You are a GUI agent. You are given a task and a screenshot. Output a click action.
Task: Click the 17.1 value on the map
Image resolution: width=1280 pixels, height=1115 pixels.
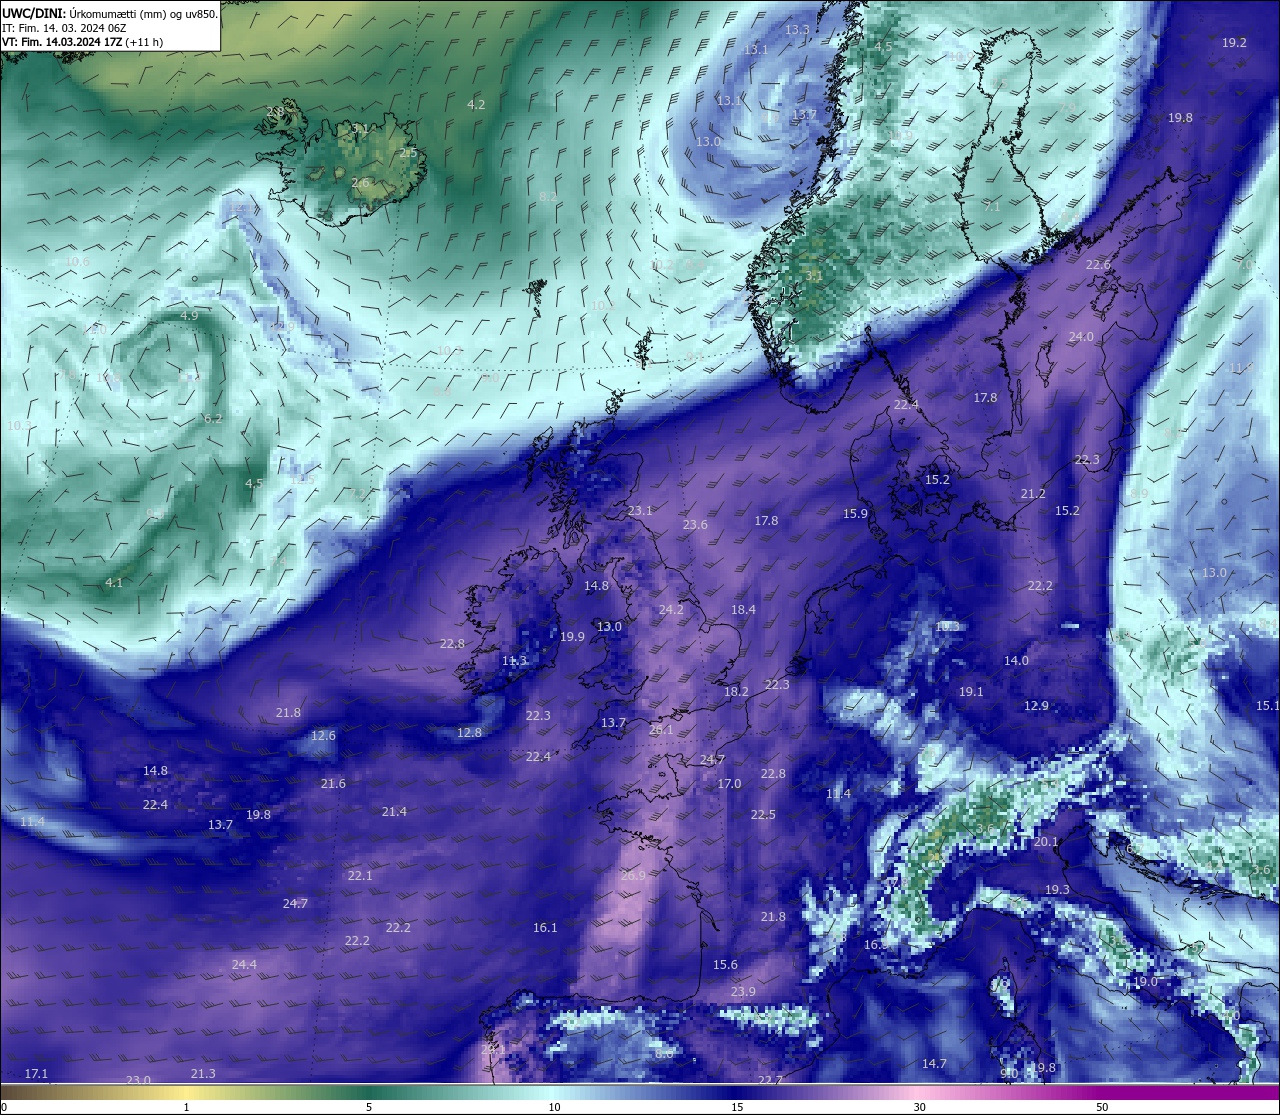point(36,1074)
